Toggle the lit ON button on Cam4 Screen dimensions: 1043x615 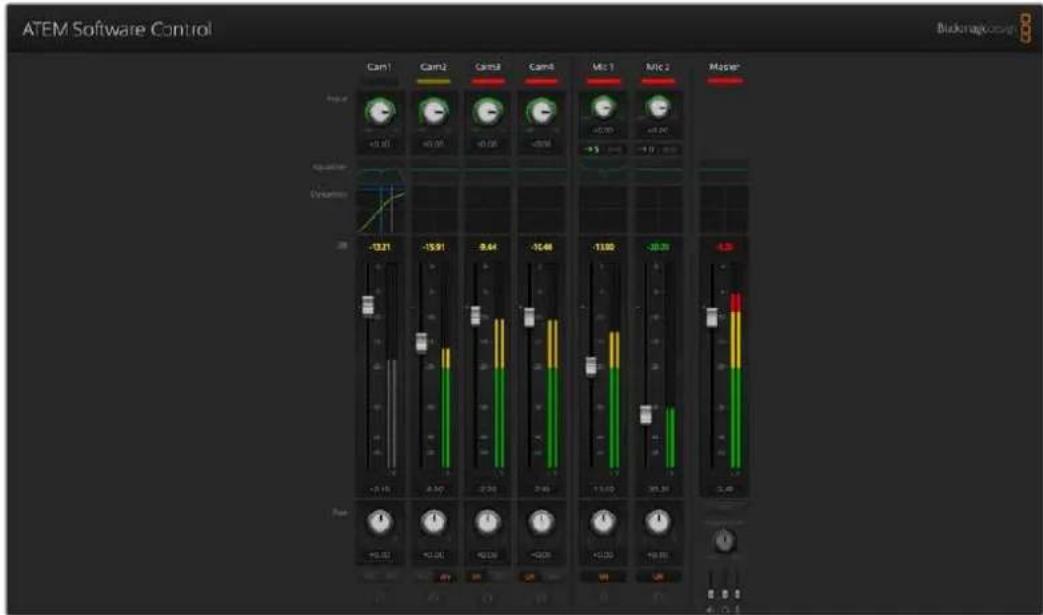click(x=531, y=576)
